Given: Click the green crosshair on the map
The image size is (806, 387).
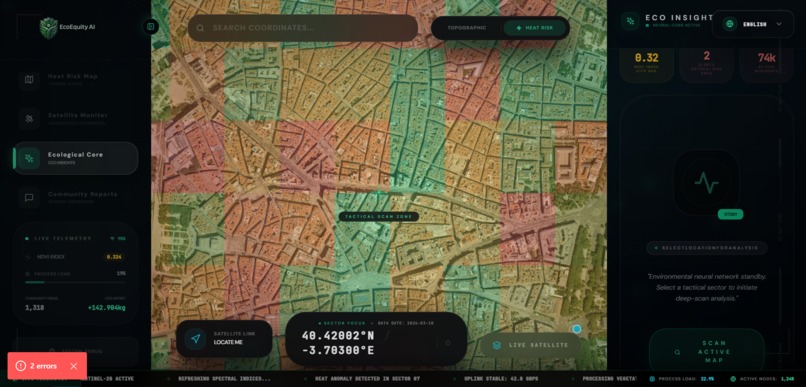Looking at the screenshot, I should tap(379, 193).
